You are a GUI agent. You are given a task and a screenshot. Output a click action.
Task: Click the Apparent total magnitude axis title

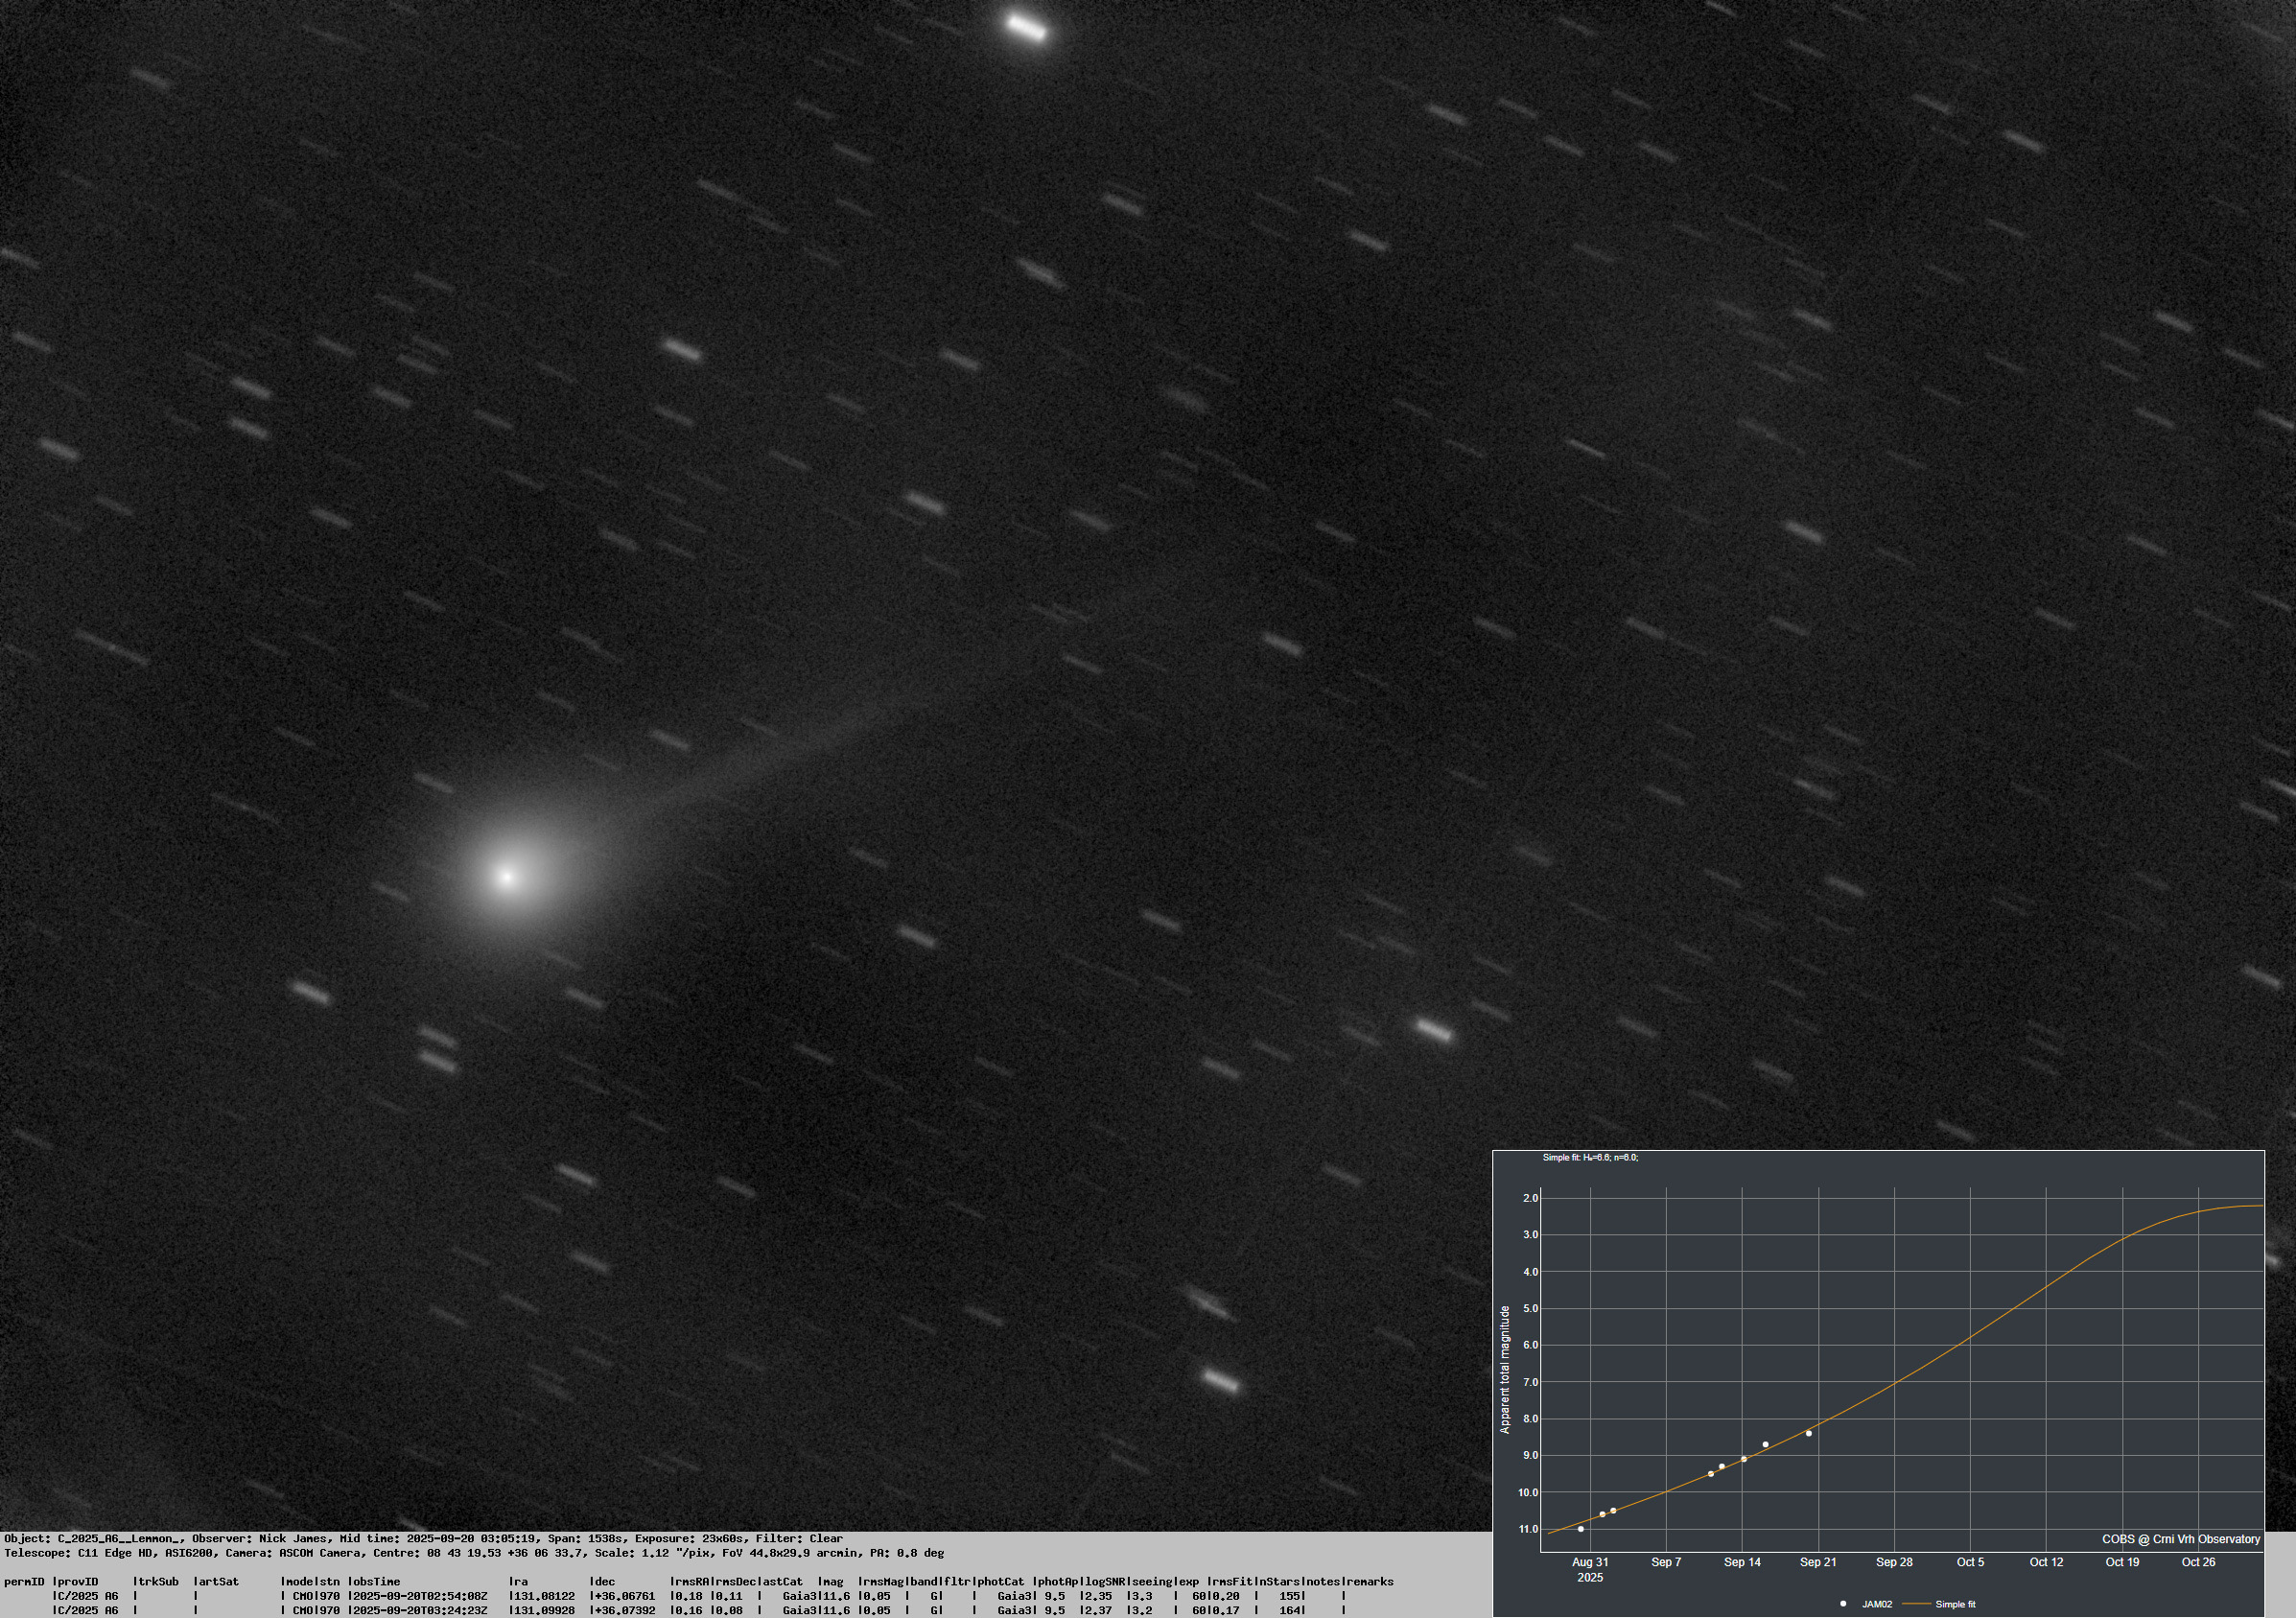[x=1505, y=1369]
